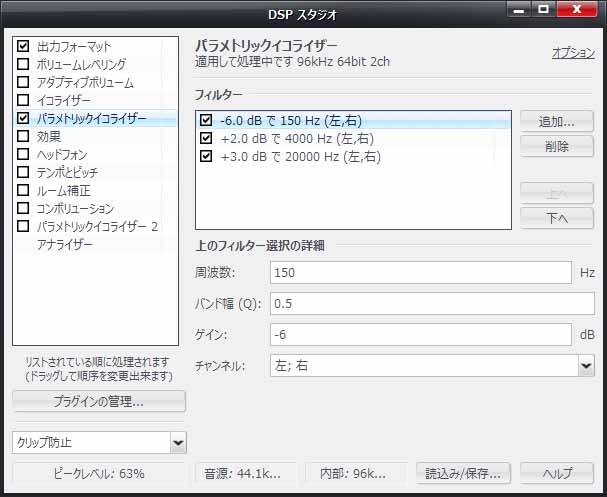
Task: Select 効果 item in DSP list
Action: pos(49,136)
